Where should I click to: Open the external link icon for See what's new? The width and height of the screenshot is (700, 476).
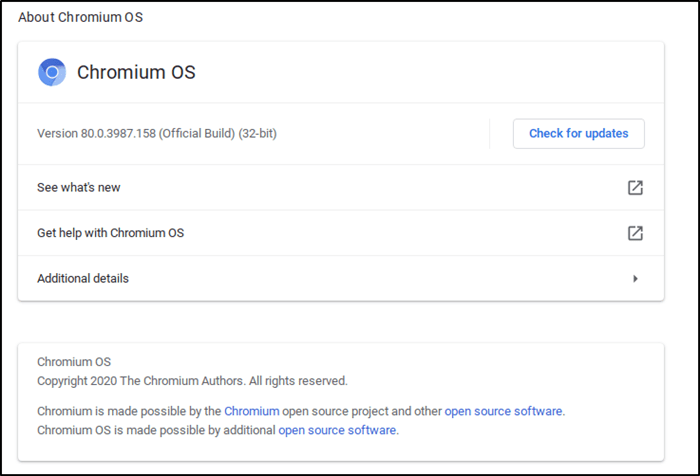635,188
